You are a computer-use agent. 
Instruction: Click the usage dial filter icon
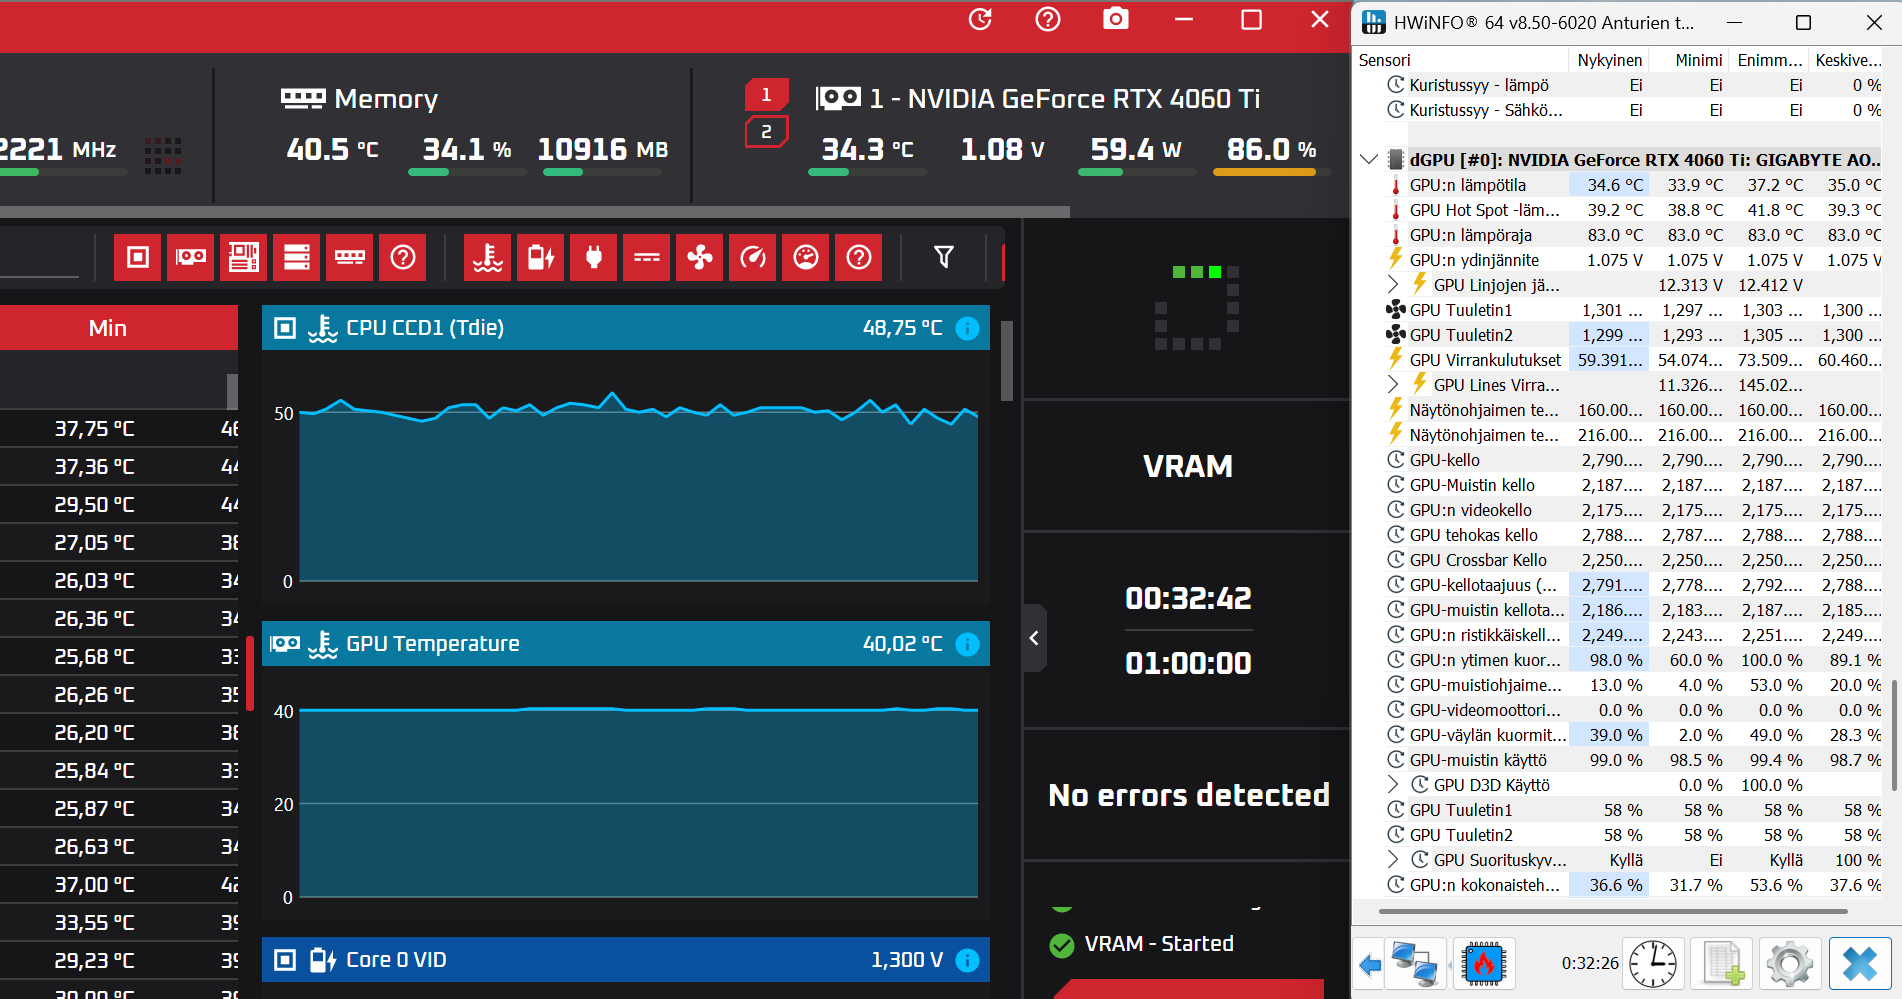(806, 258)
